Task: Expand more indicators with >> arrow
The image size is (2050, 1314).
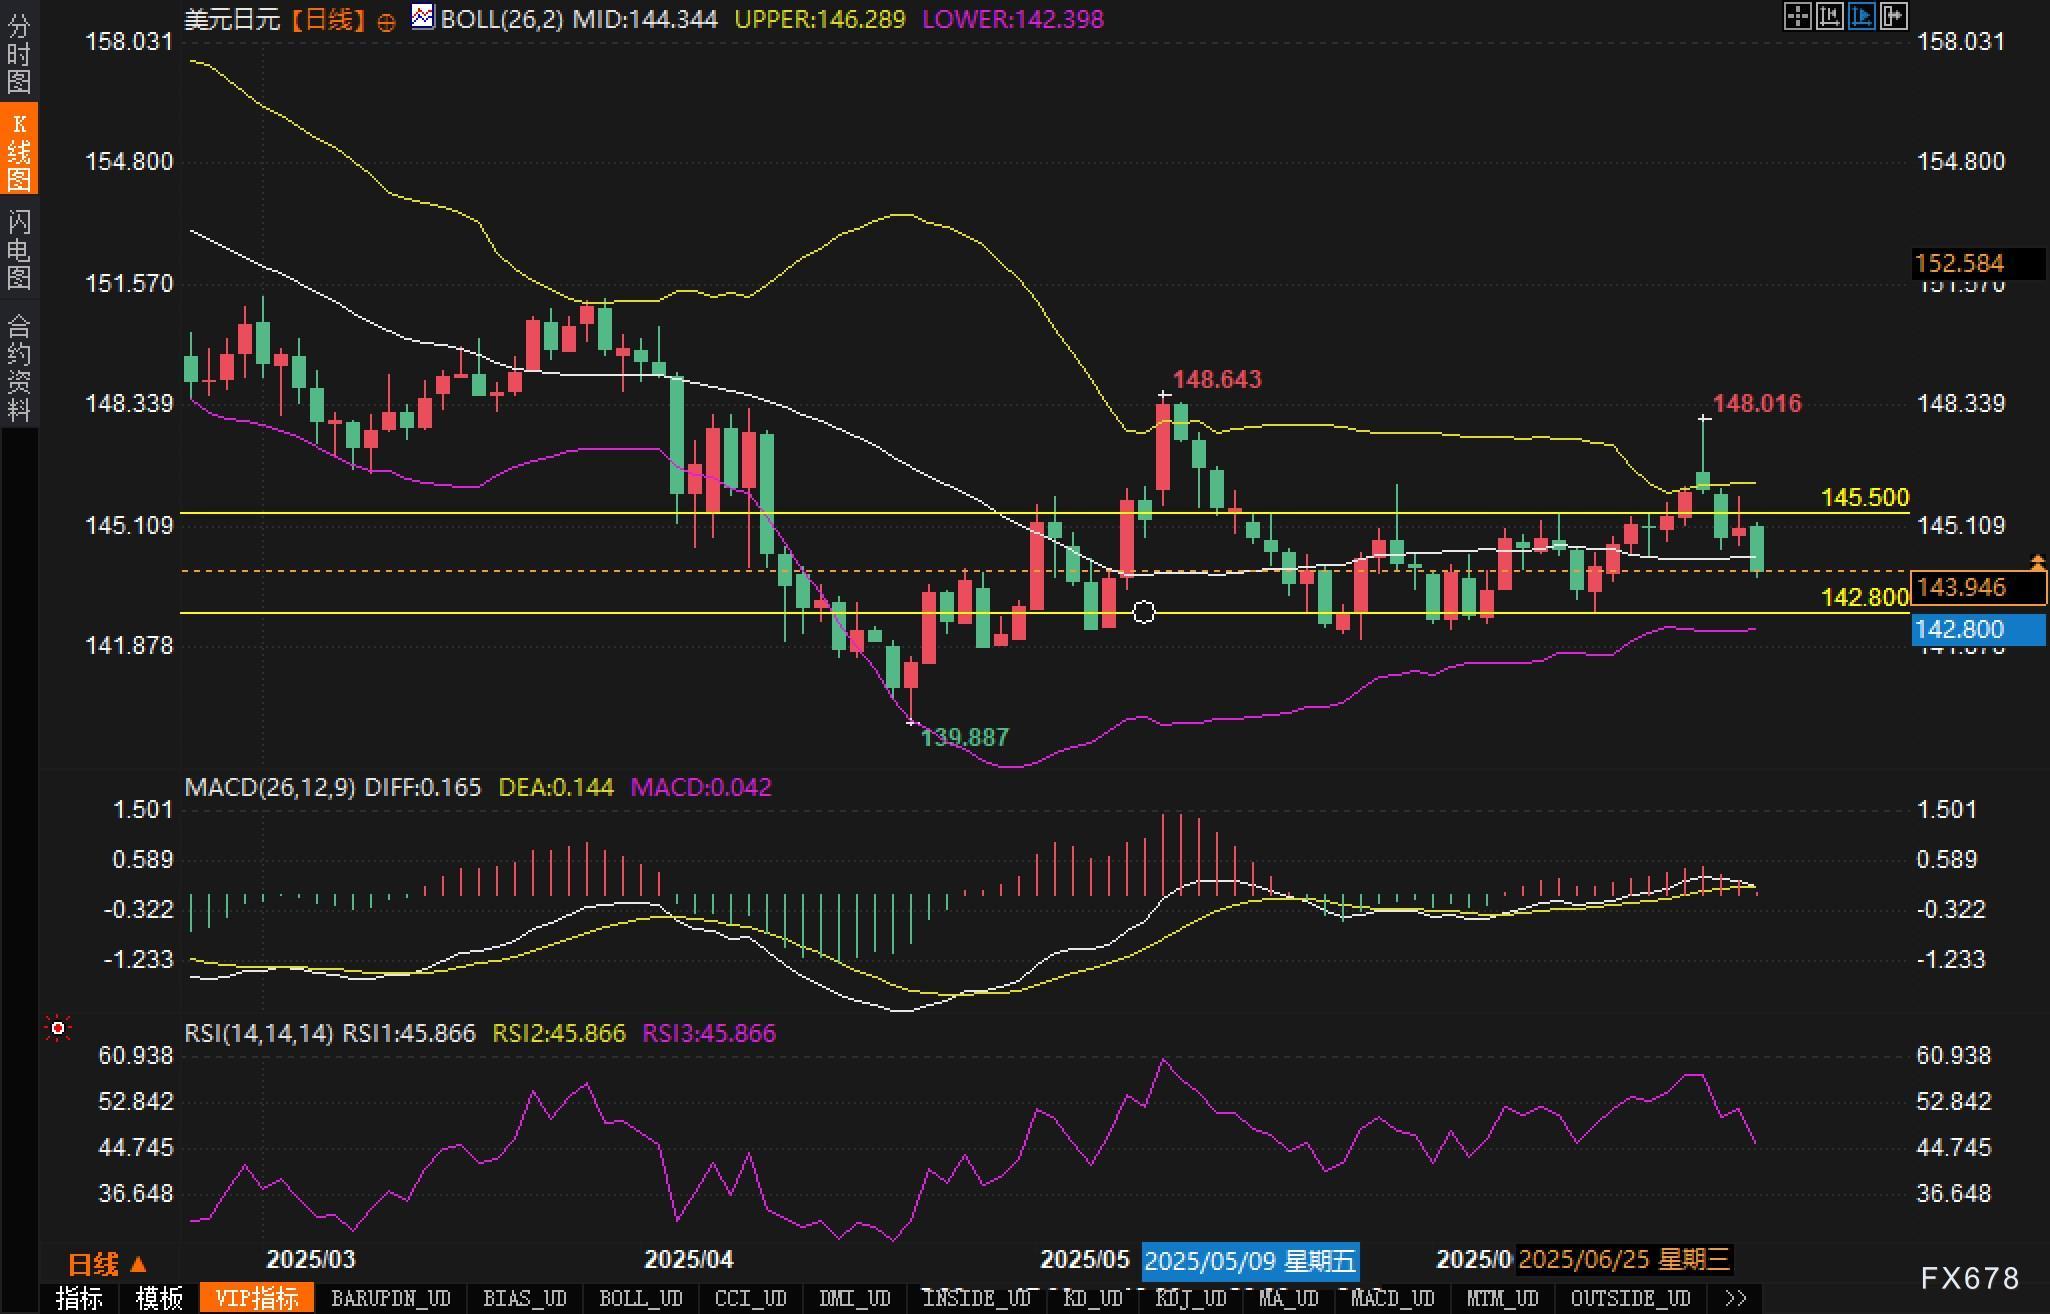Action: (x=1736, y=1298)
